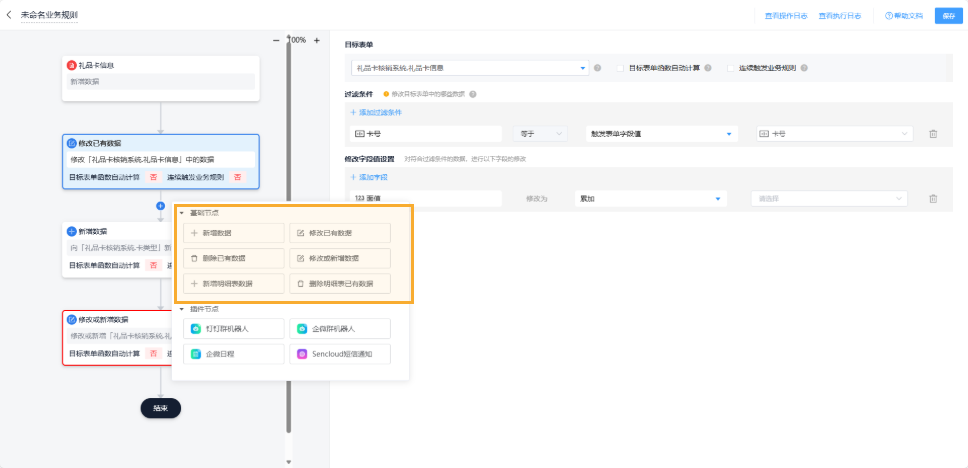Delete the 卡号 filter condition row
968x468 pixels.
coord(933,134)
